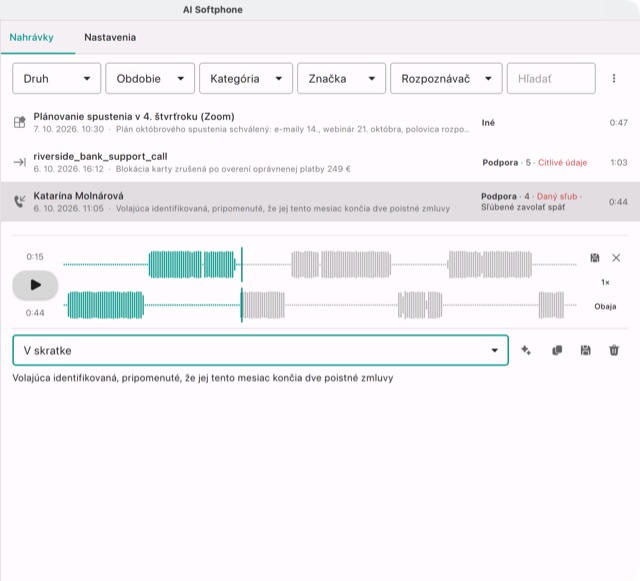This screenshot has width=640, height=581.
Task: Expand the Obdobie filter dropdown
Action: (150, 78)
